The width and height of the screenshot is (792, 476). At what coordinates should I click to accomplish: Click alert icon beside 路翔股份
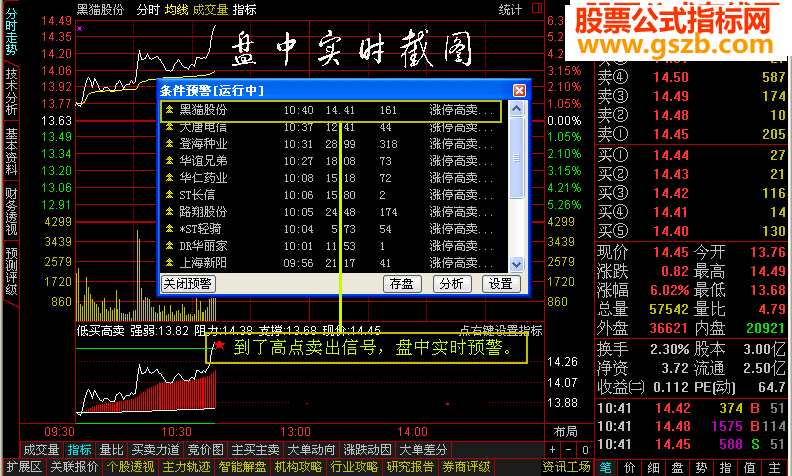169,211
